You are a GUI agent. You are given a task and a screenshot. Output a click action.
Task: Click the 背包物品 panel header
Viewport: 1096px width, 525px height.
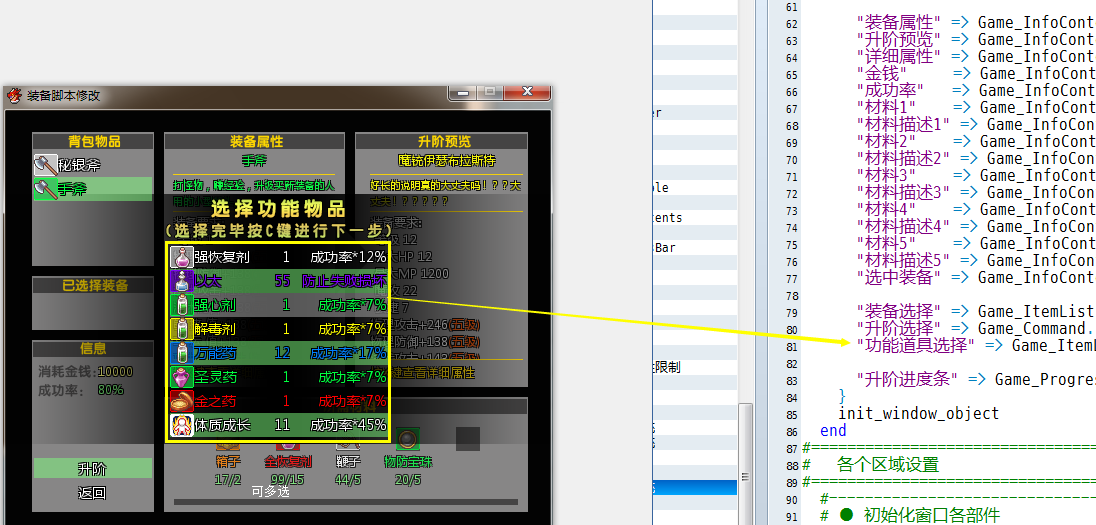(x=93, y=141)
